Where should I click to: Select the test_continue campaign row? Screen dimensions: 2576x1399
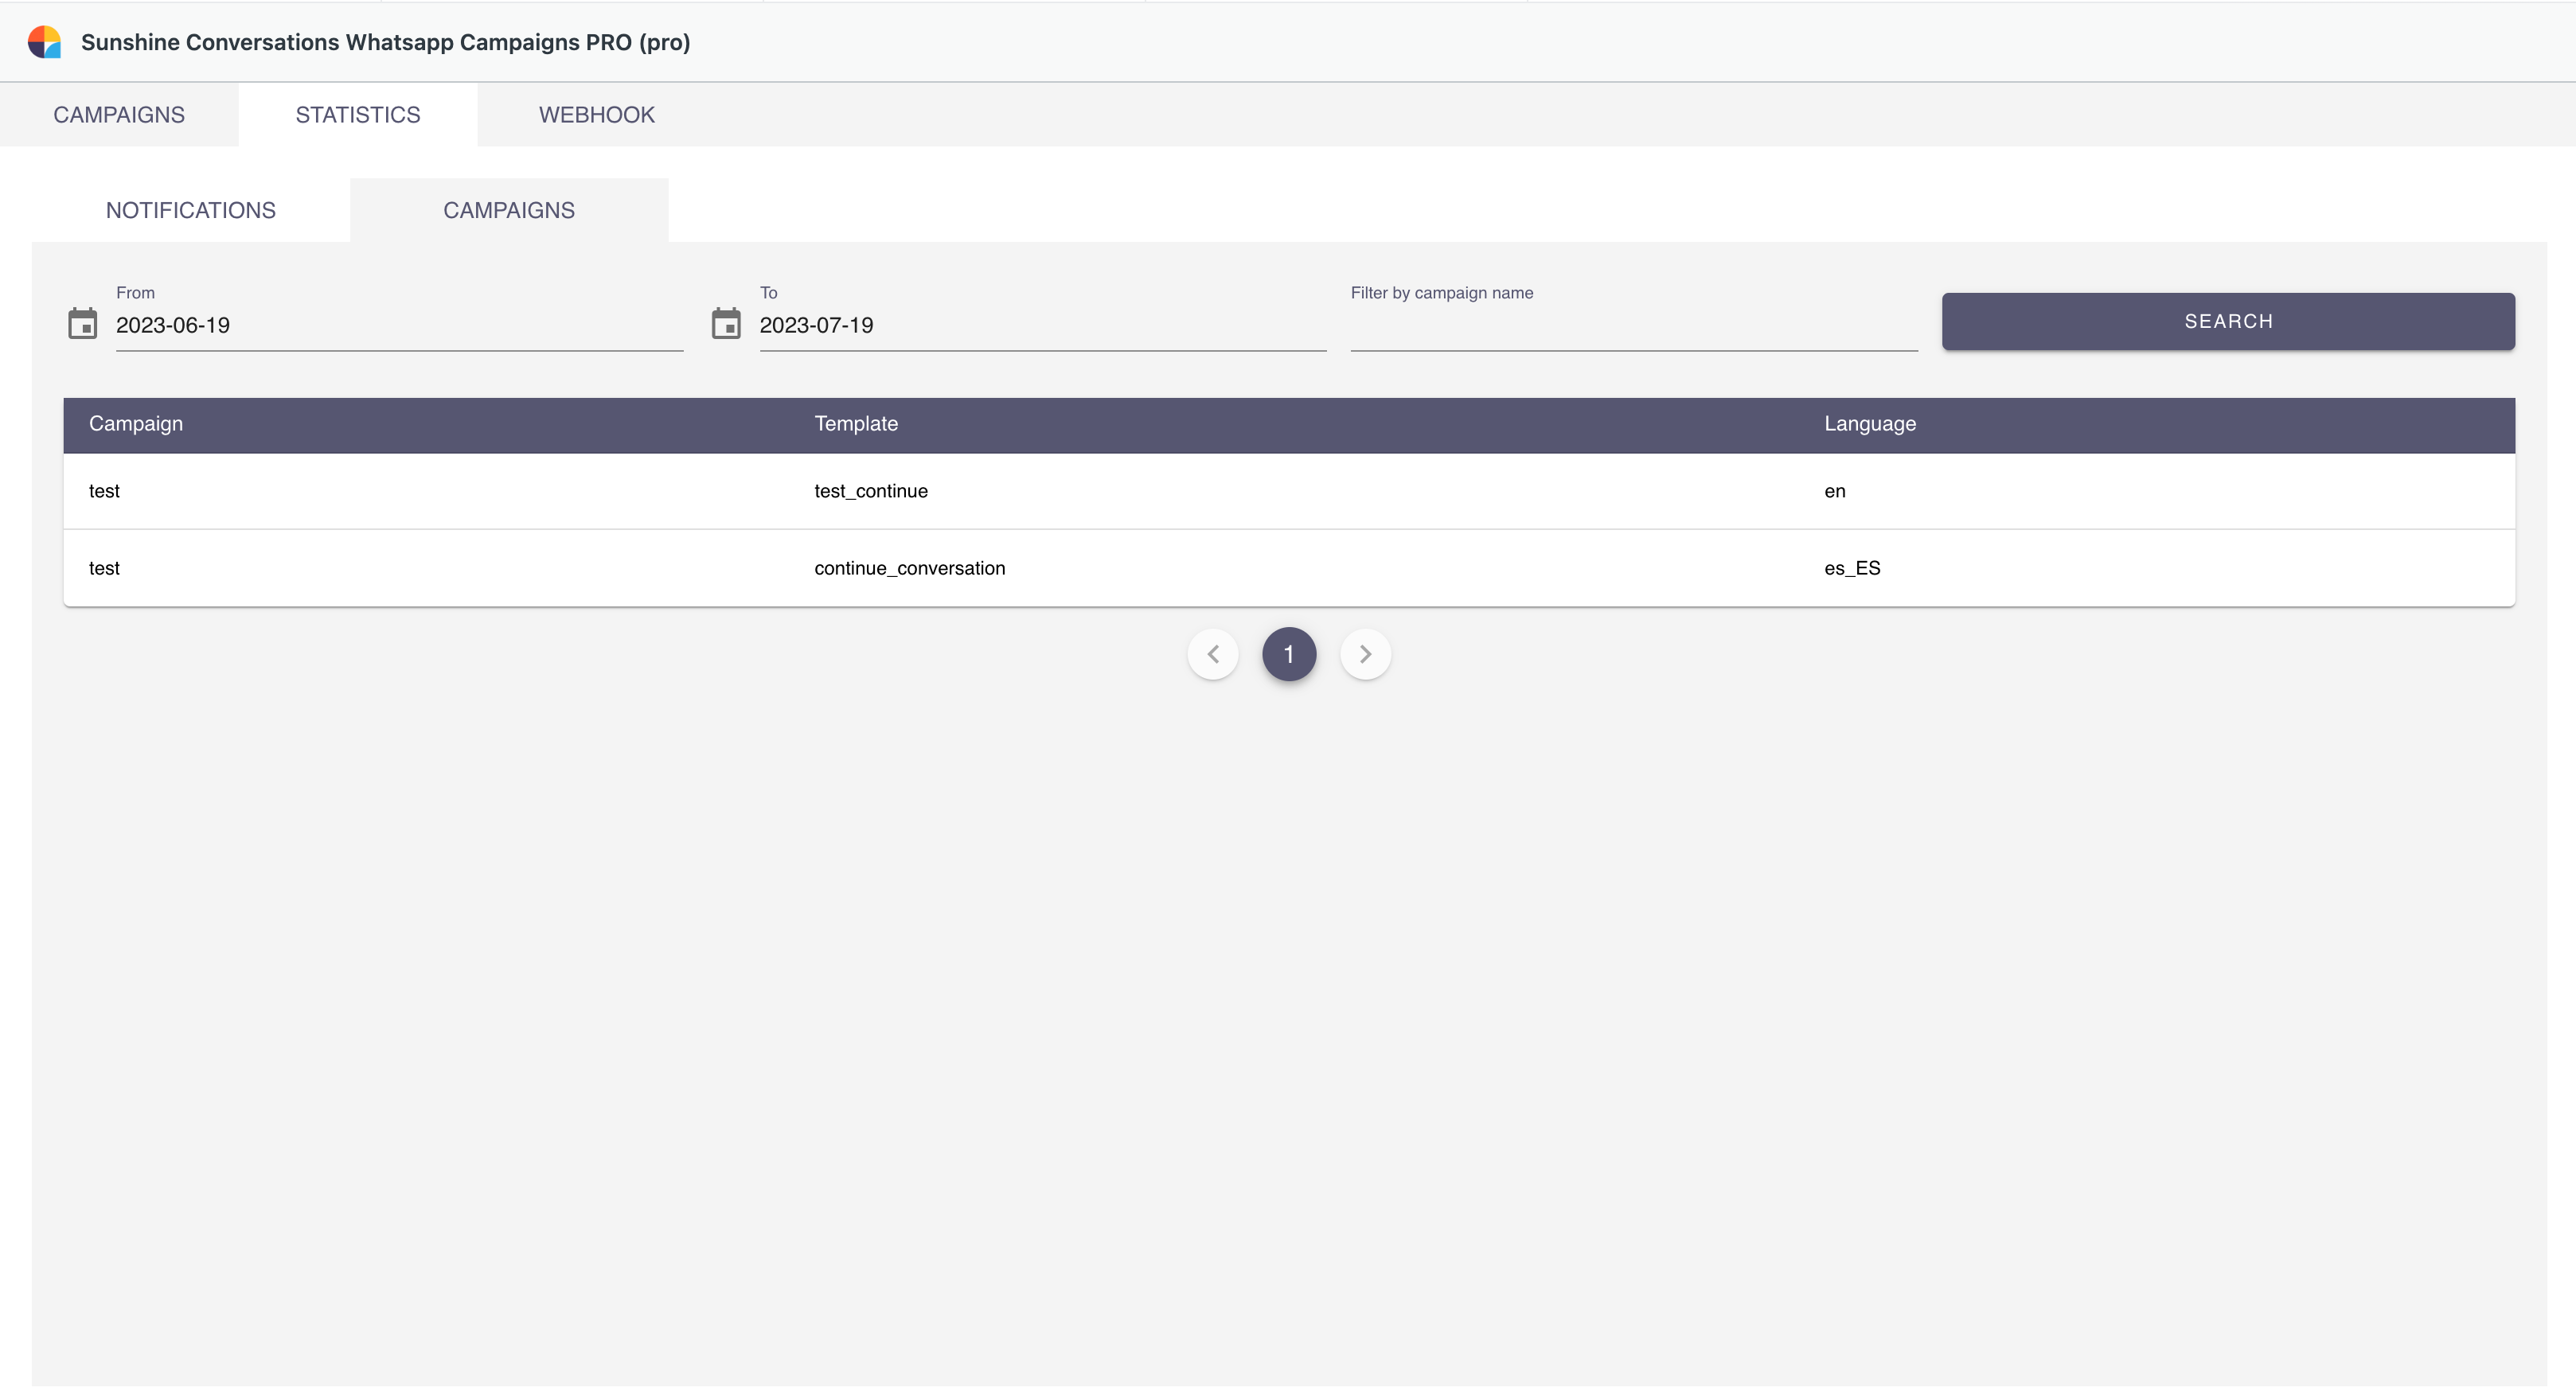click(x=870, y=491)
